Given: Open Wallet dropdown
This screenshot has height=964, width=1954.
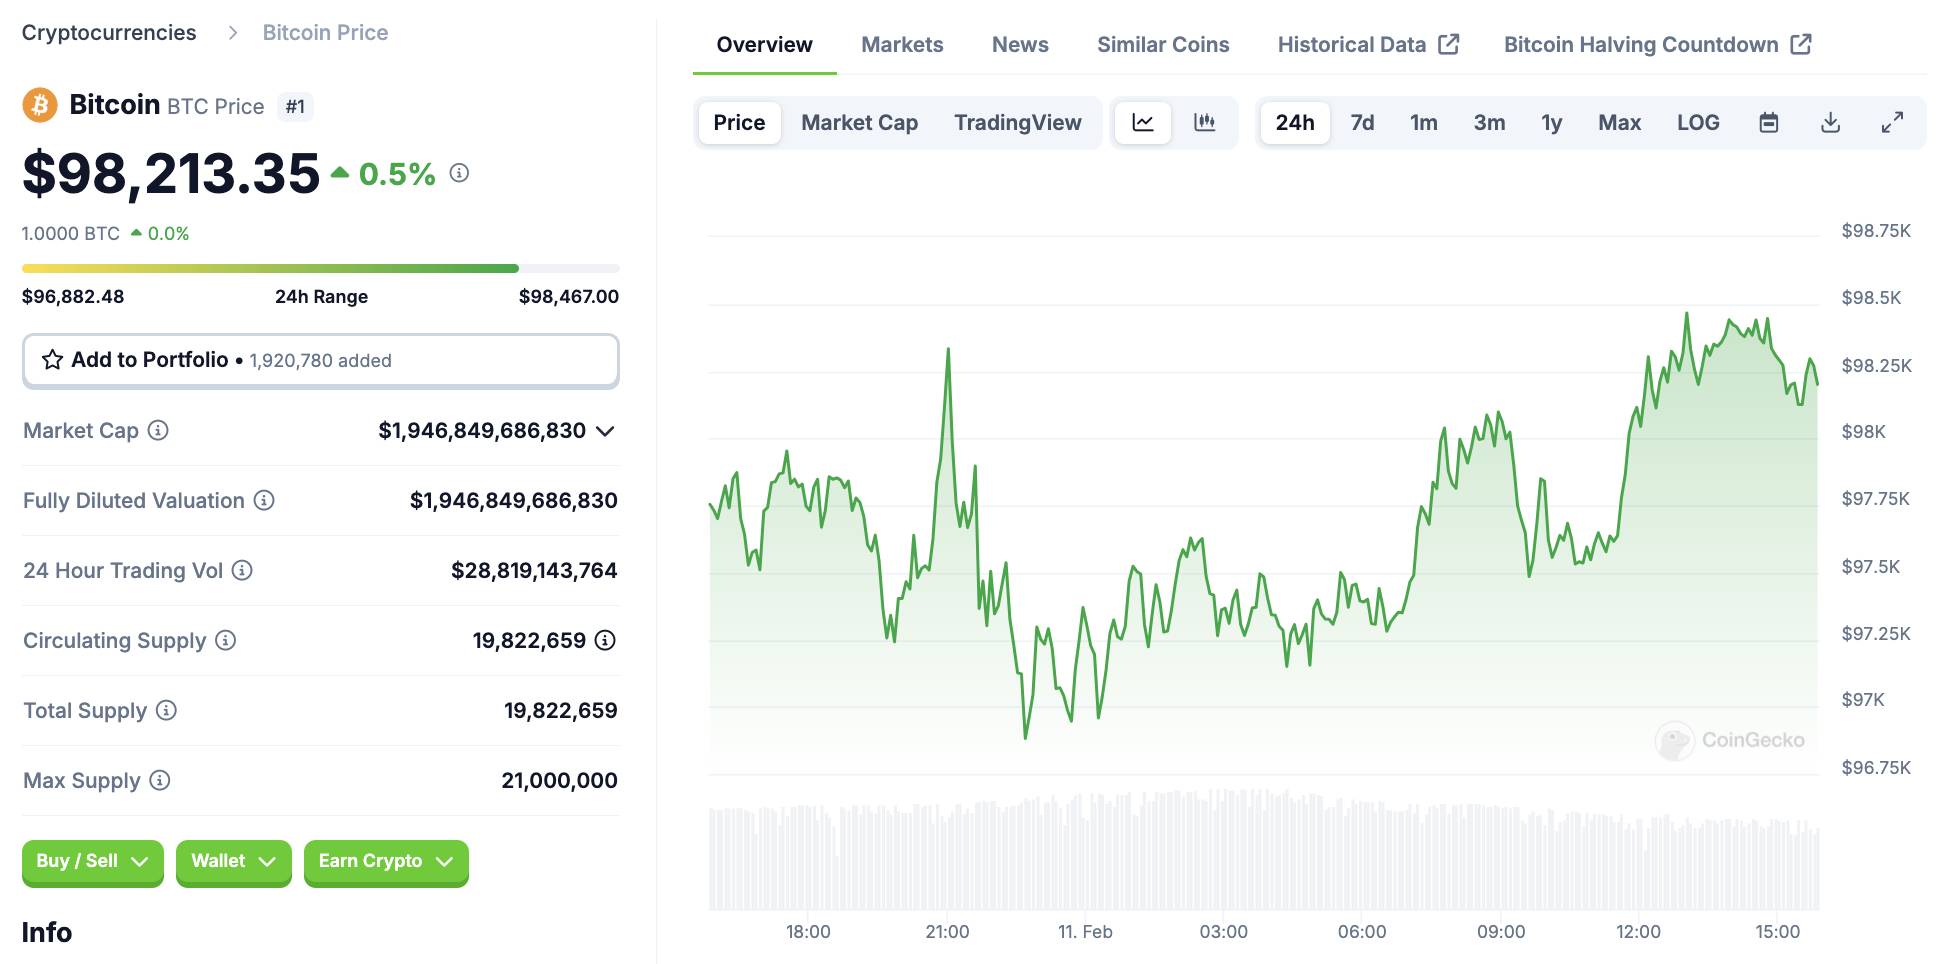Looking at the screenshot, I should pyautogui.click(x=234, y=862).
